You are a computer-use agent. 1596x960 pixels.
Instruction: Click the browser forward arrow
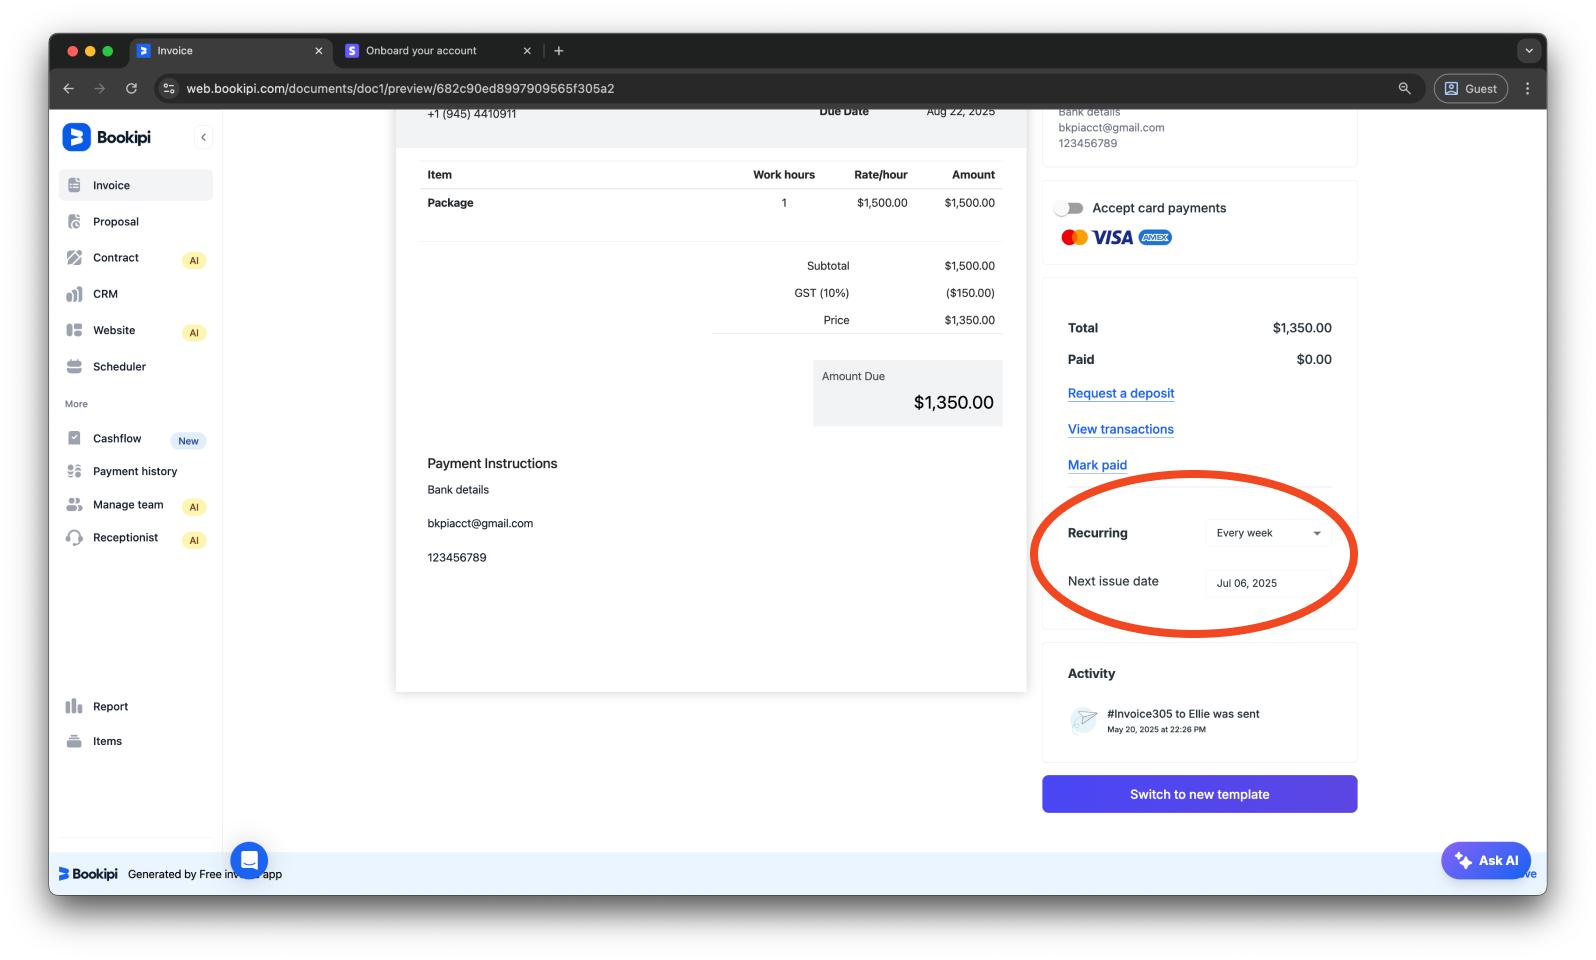pos(99,88)
